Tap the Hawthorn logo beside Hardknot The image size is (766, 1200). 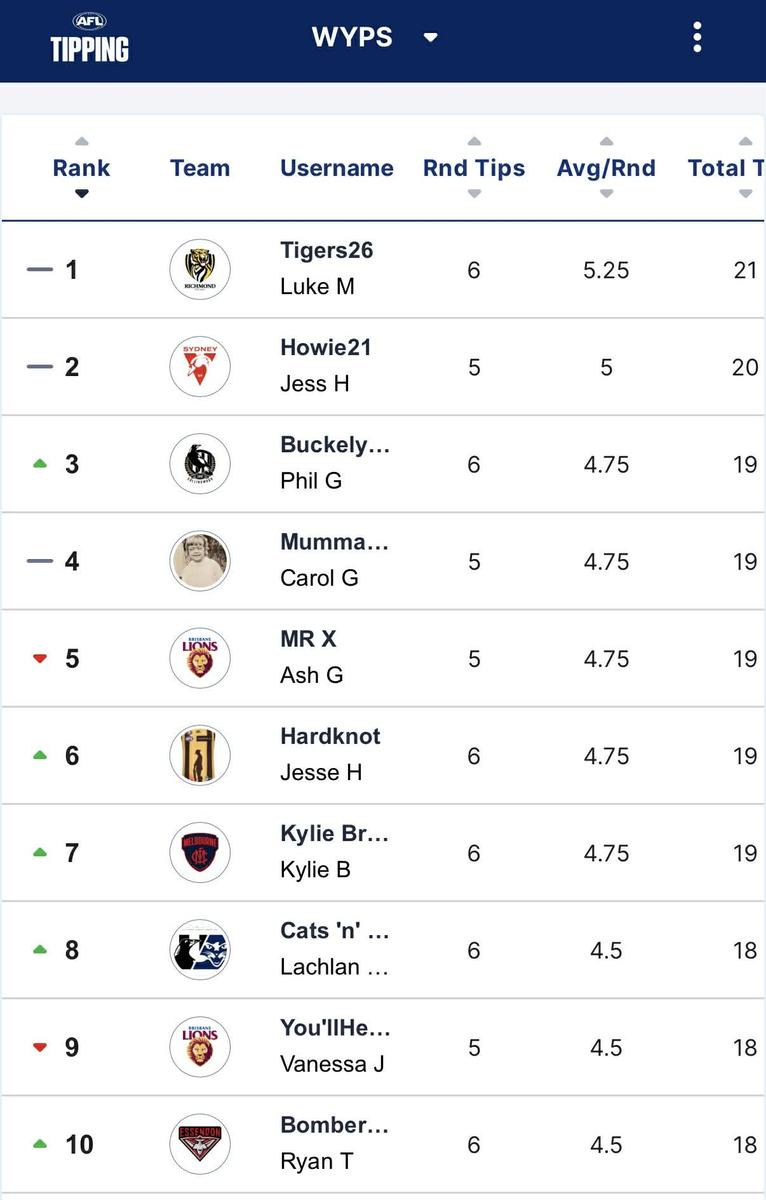pyautogui.click(x=200, y=755)
